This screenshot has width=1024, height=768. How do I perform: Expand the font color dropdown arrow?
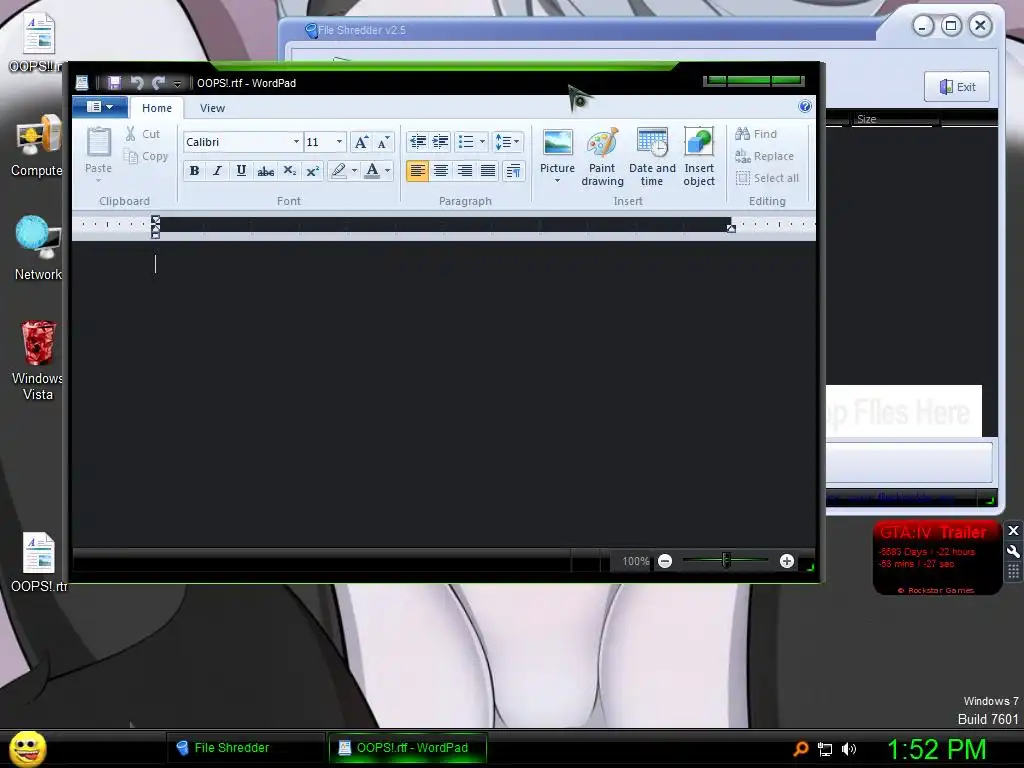point(388,170)
